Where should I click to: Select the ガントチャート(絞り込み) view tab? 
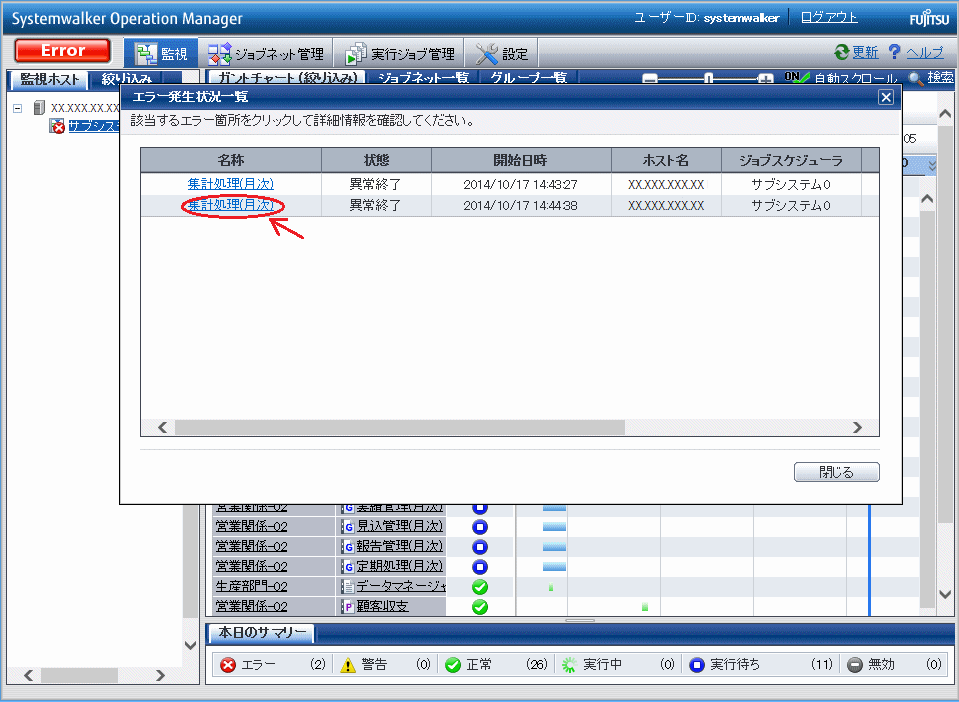(287, 78)
